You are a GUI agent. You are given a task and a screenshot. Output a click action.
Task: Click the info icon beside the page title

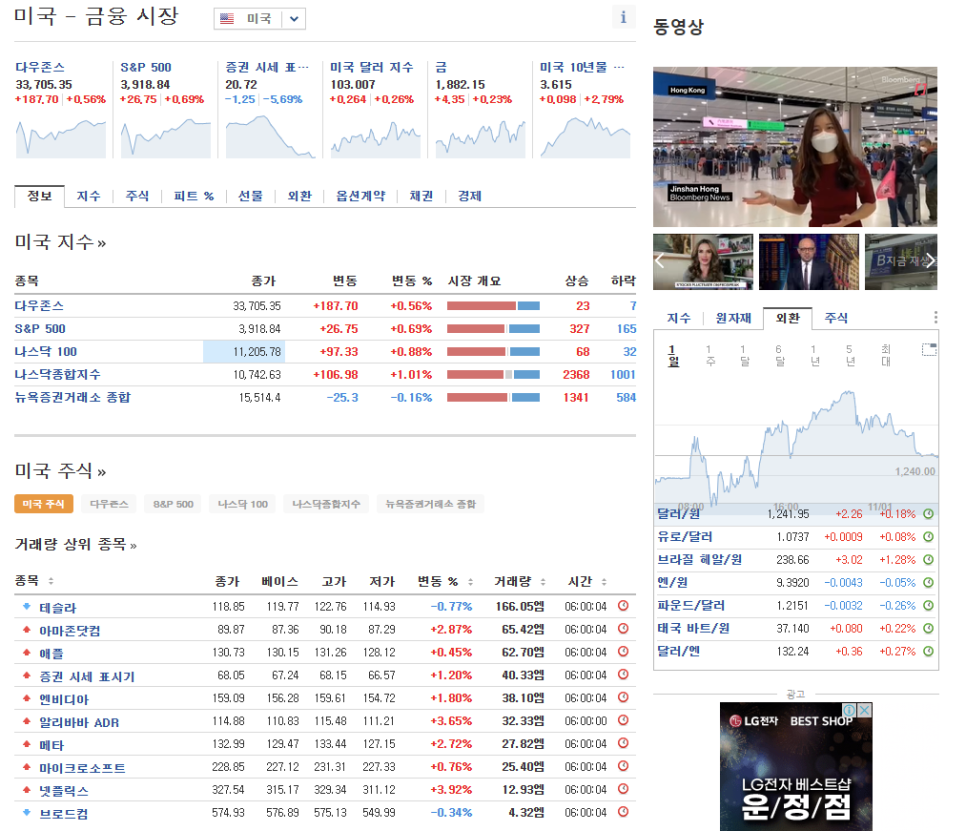623,17
